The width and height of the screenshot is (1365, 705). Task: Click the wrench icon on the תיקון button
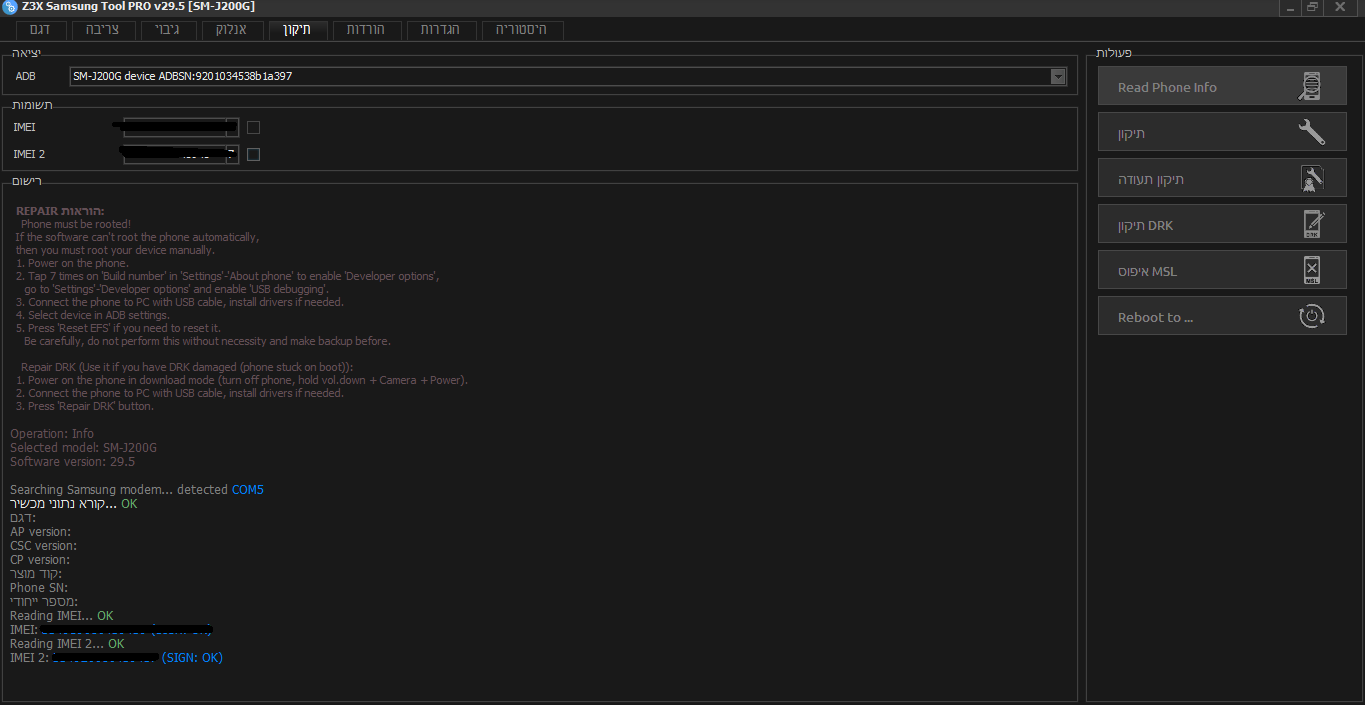click(1311, 132)
